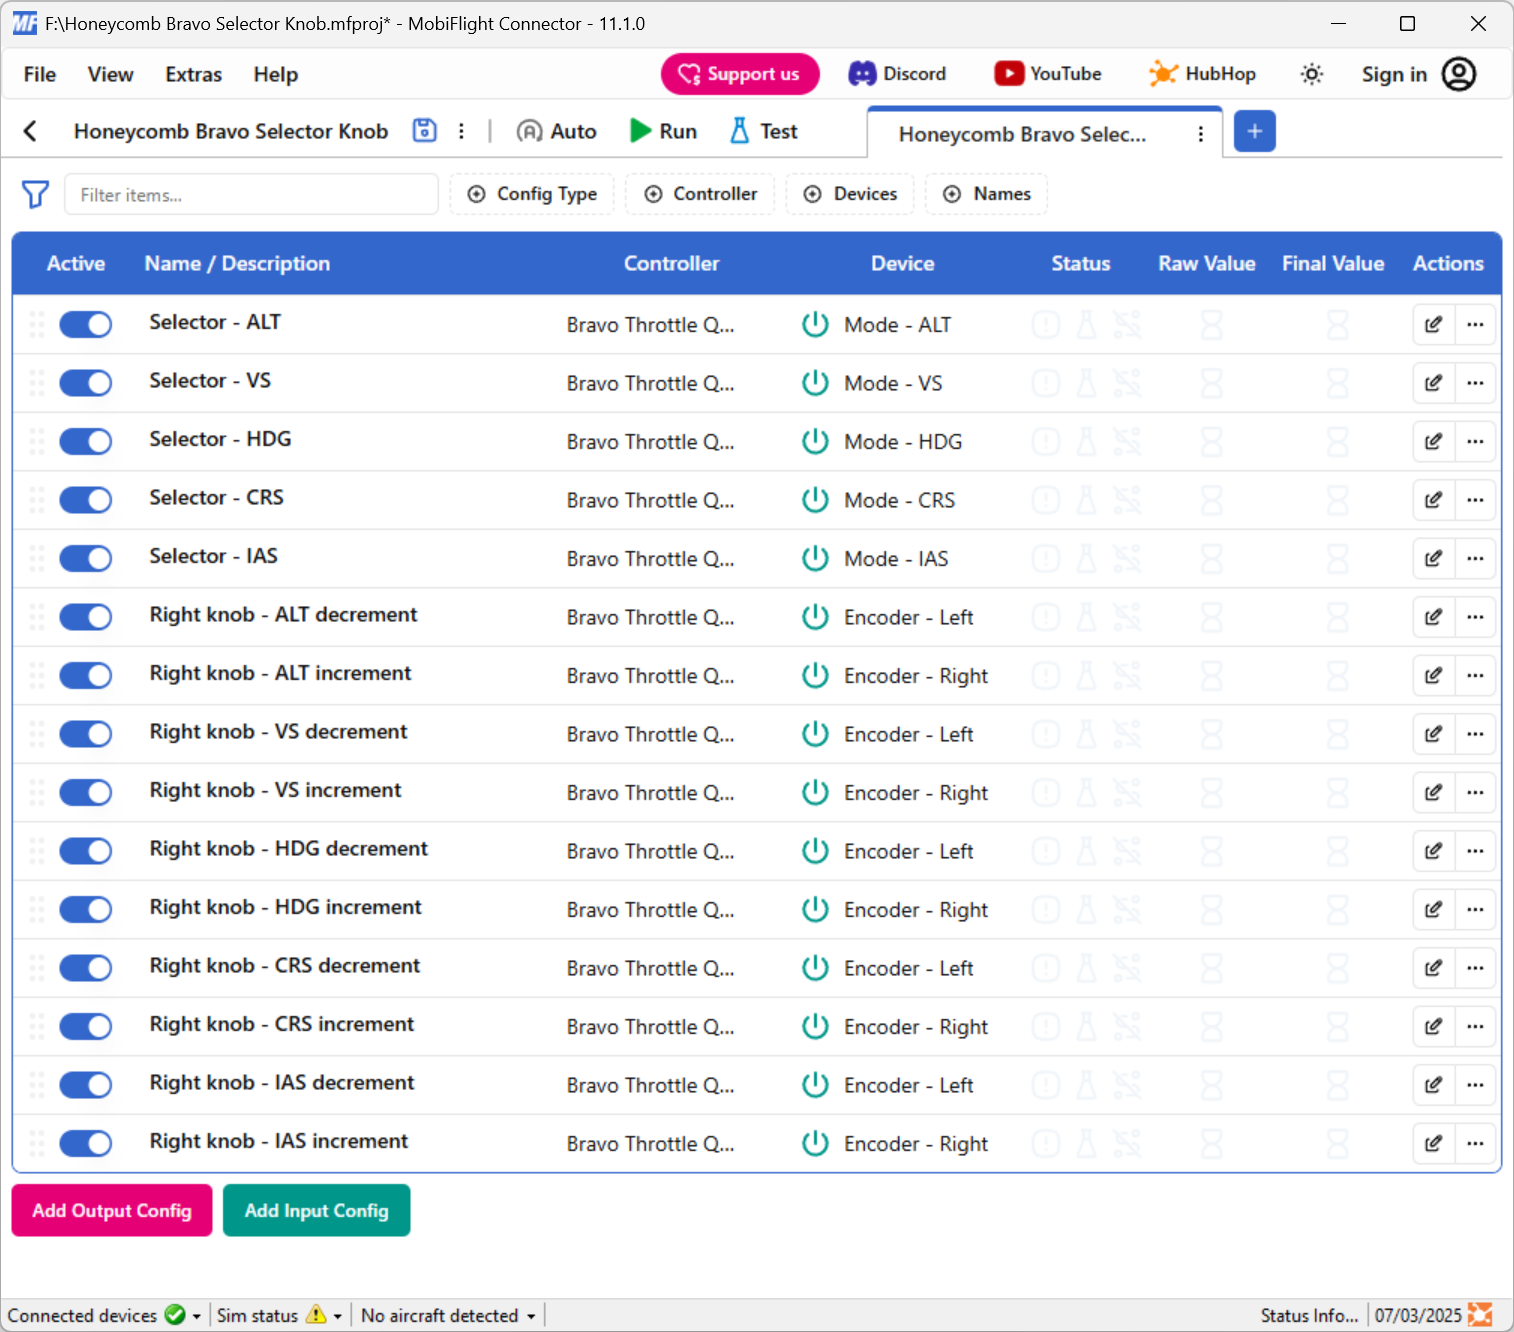
Task: Open the View menu
Action: coord(110,74)
